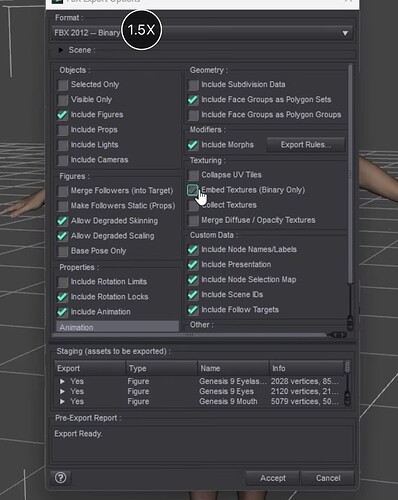The height and width of the screenshot is (500, 398).
Task: Check Include Subdivision Data
Action: pos(193,85)
